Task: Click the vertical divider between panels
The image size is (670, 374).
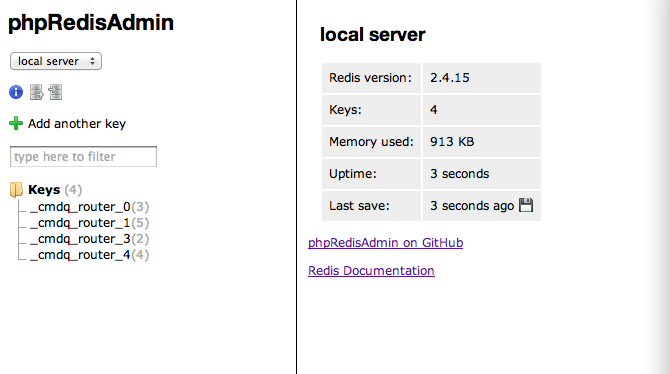Action: pyautogui.click(x=296, y=187)
